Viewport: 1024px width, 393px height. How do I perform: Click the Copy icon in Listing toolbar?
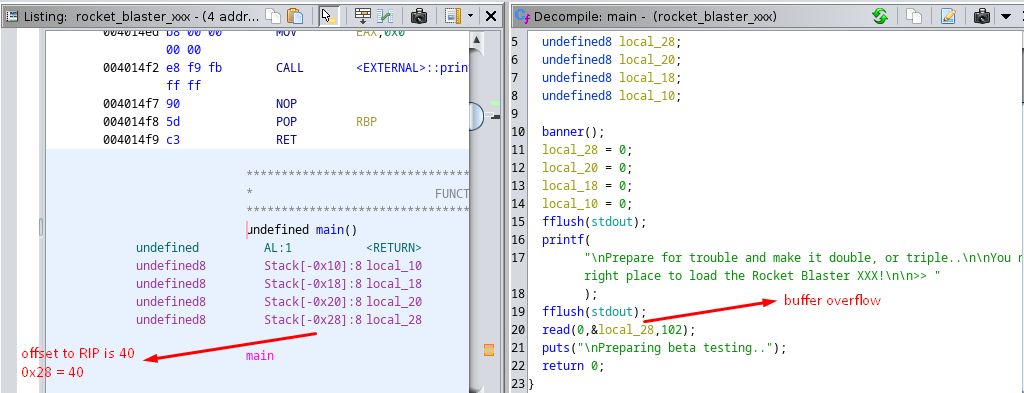pyautogui.click(x=274, y=15)
